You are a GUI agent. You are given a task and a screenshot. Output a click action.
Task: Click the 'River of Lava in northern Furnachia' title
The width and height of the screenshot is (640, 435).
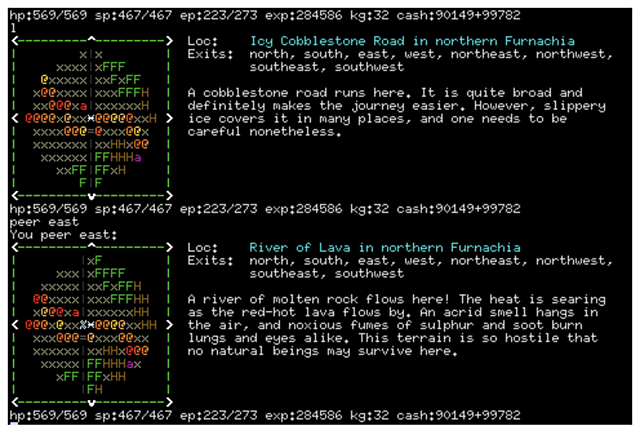point(385,248)
